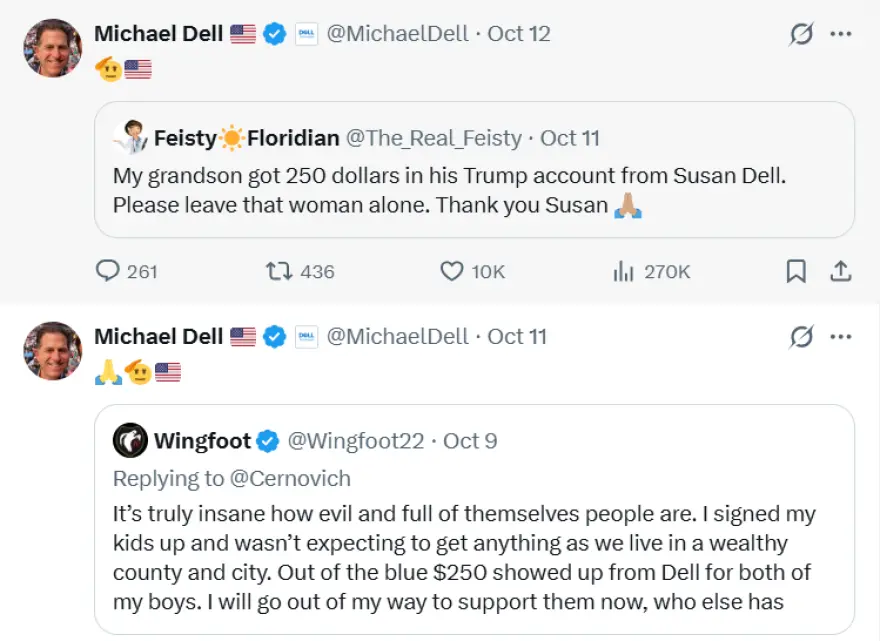
Task: Open the Wingfoot avatar in quoted post
Action: point(130,441)
